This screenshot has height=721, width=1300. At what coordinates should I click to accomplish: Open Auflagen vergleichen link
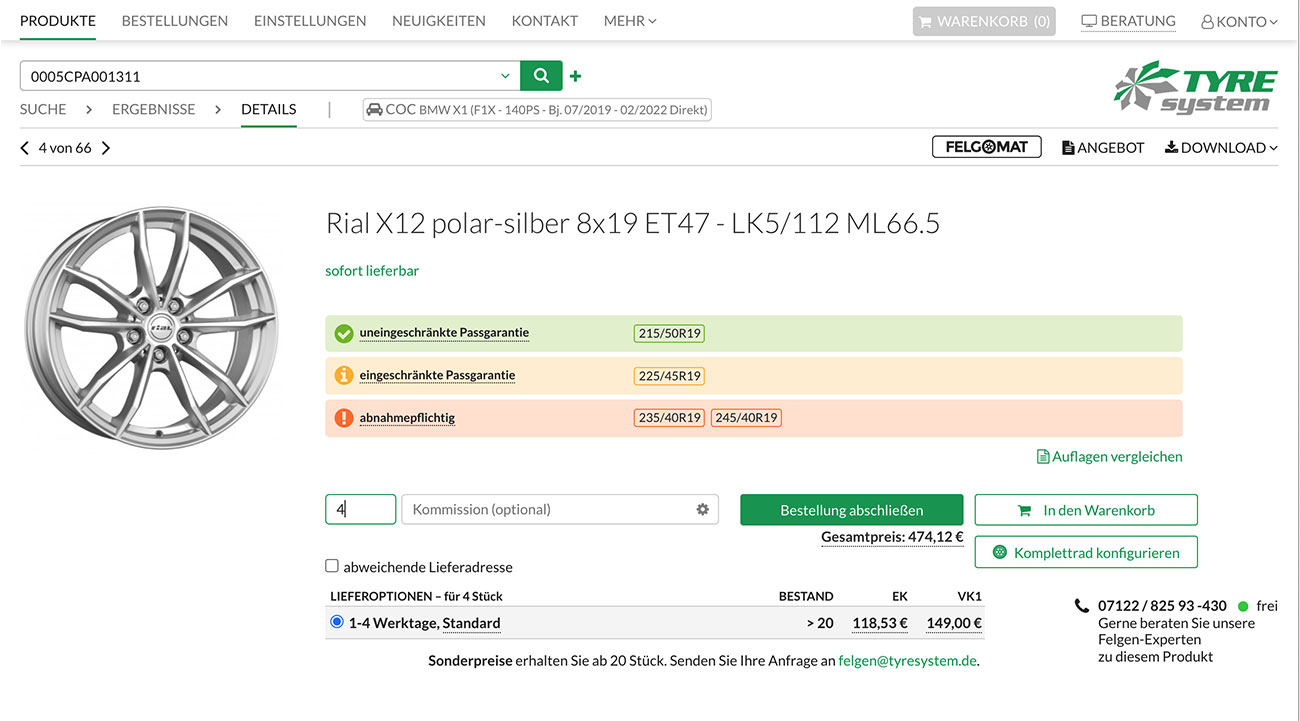point(1110,456)
